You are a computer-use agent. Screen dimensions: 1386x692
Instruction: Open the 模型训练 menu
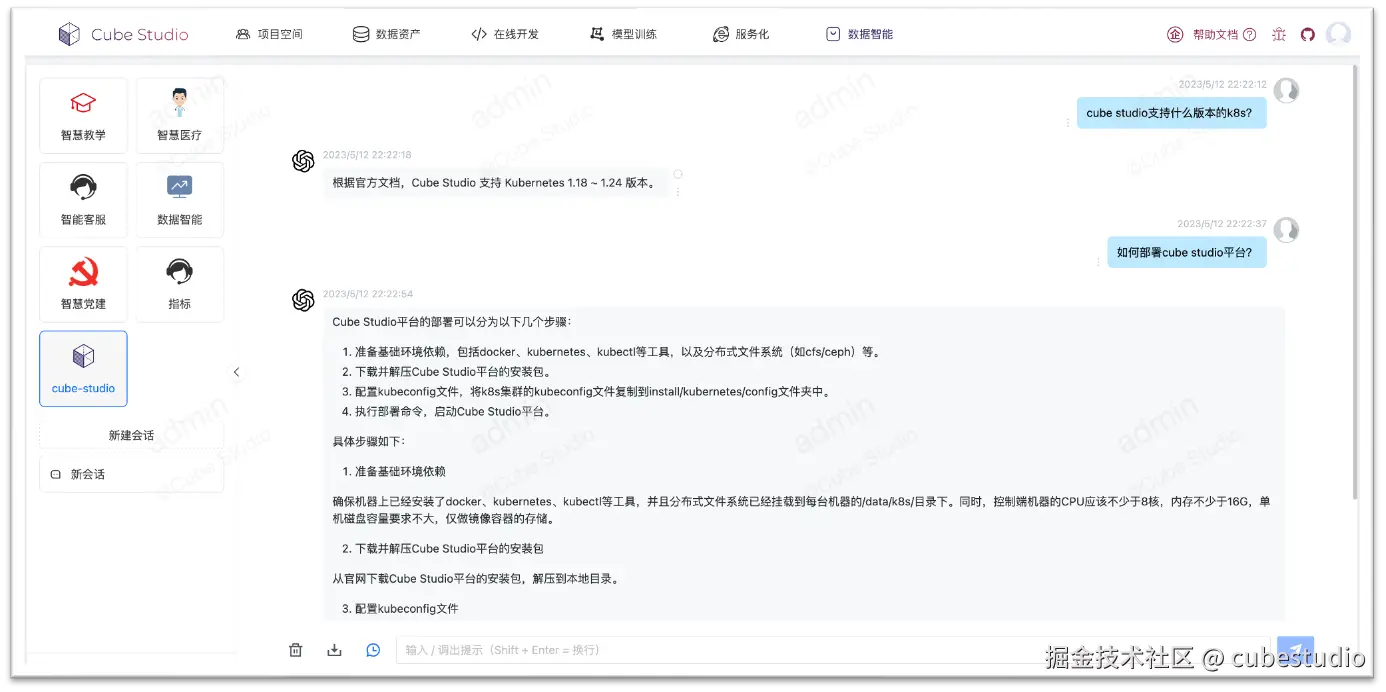coord(623,34)
